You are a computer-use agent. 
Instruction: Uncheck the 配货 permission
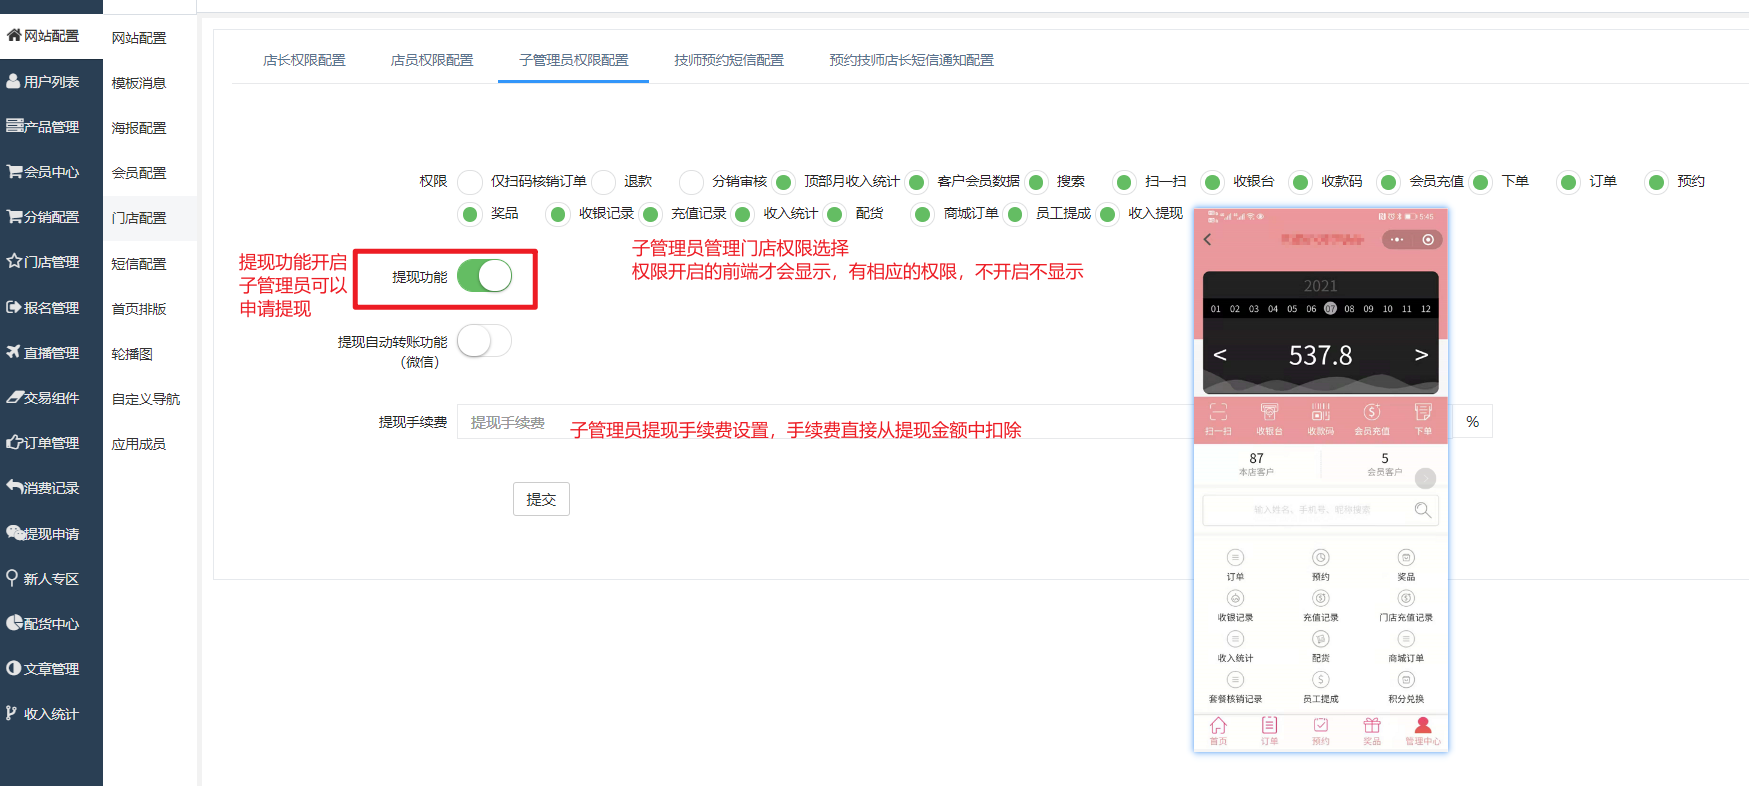pos(834,214)
